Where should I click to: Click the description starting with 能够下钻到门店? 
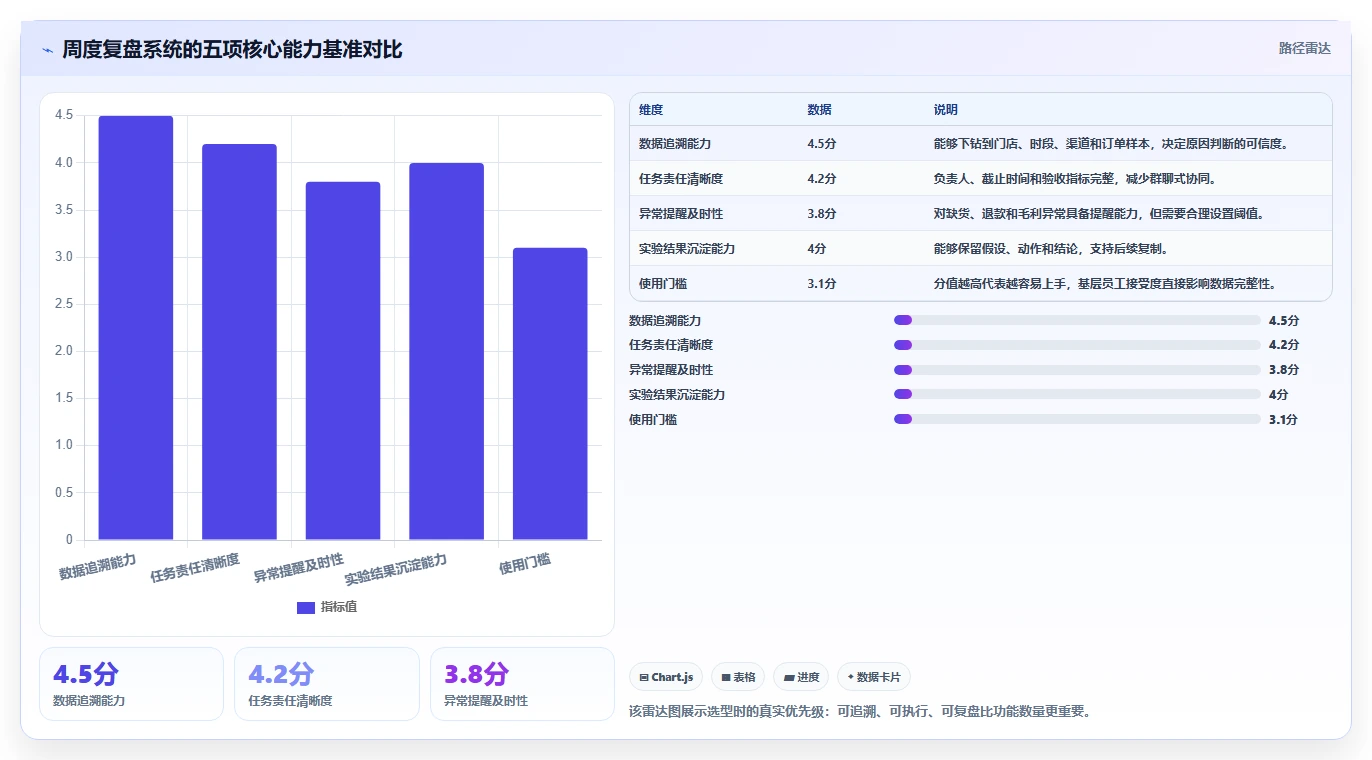coord(1111,144)
